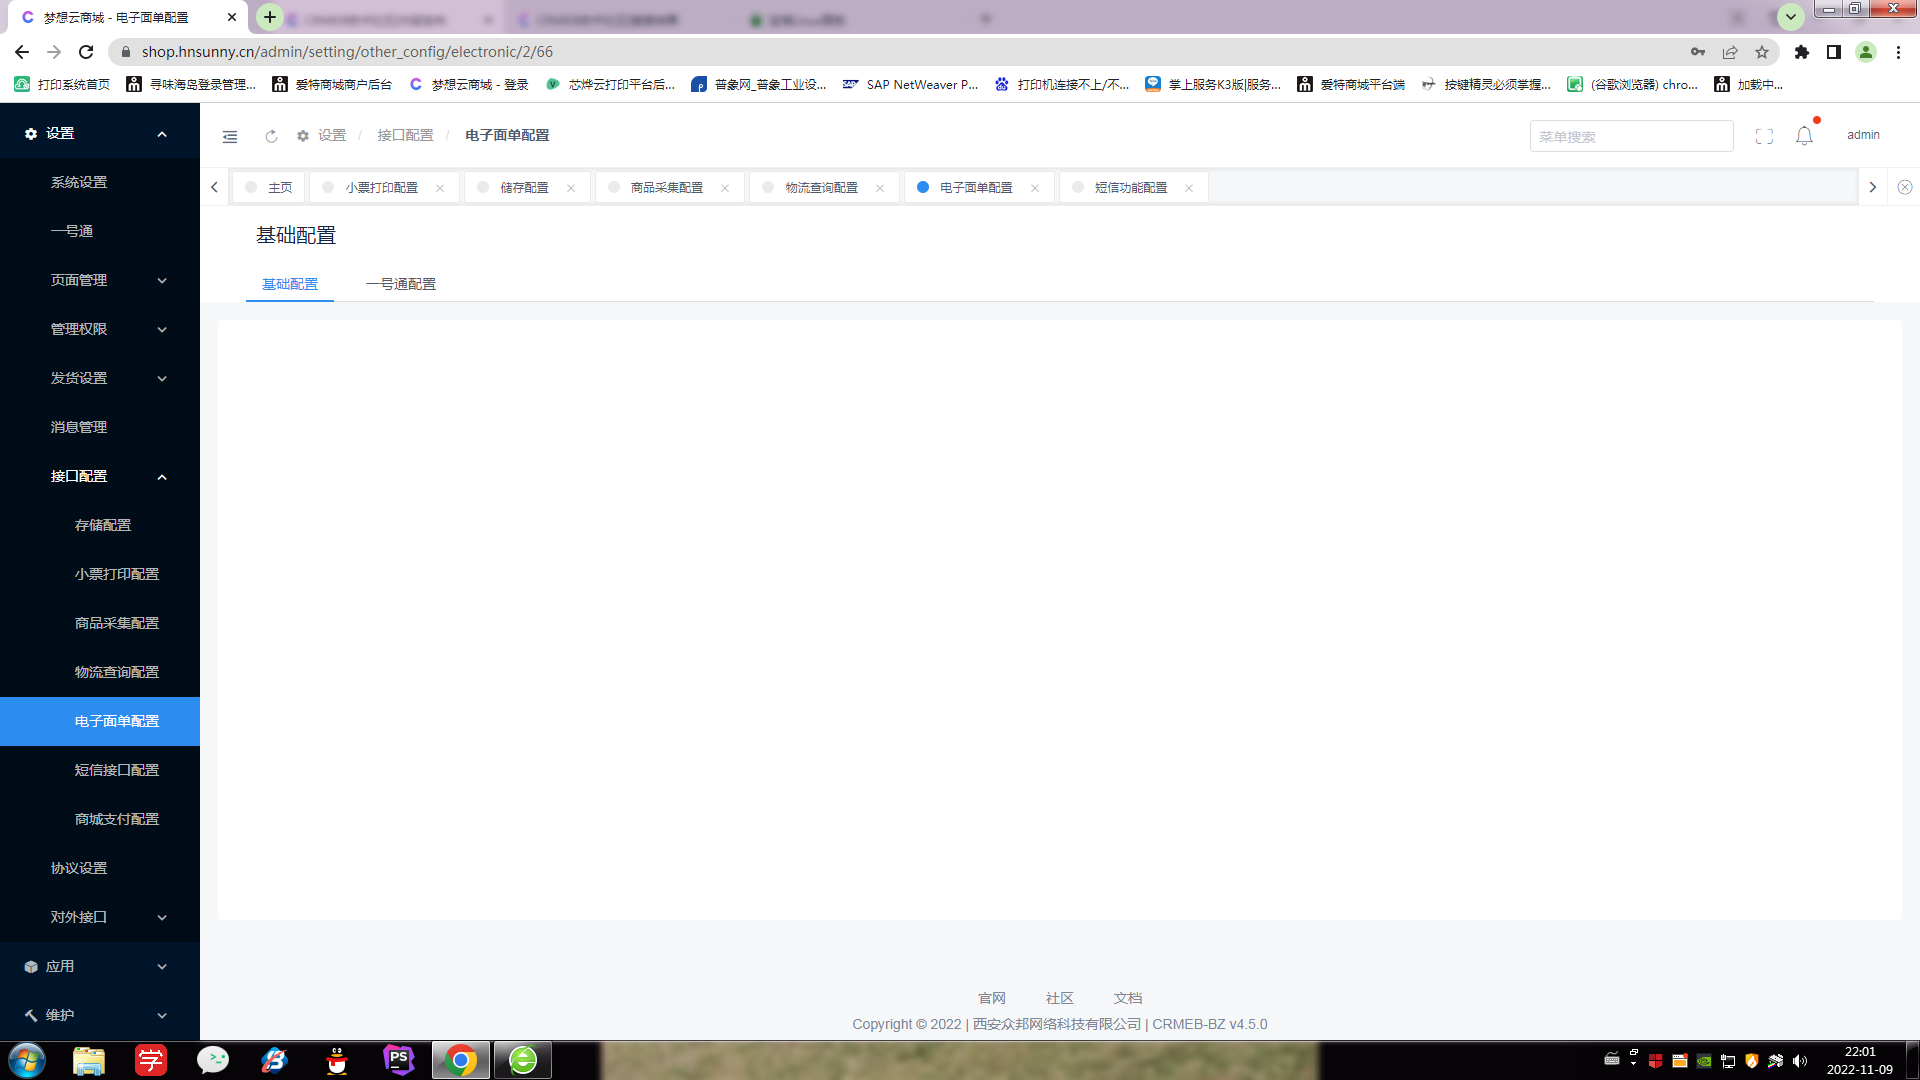The width and height of the screenshot is (1920, 1080).
Task: Open the 文档 link in the footer
Action: 1127,997
